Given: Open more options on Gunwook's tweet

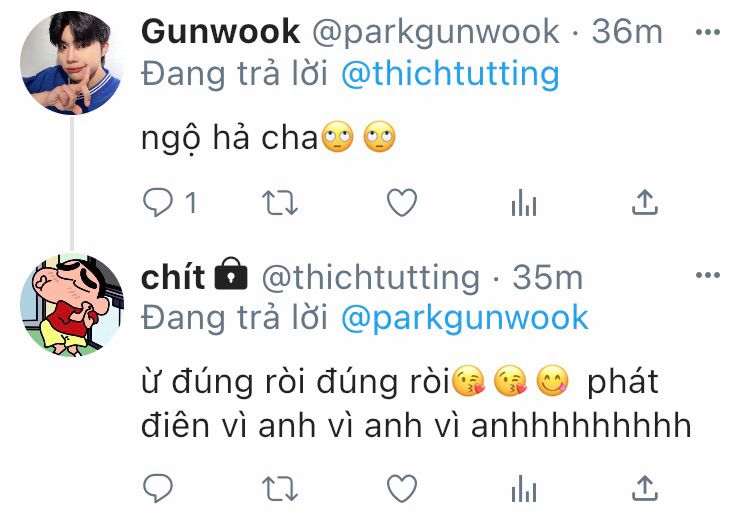Looking at the screenshot, I should (x=708, y=32).
